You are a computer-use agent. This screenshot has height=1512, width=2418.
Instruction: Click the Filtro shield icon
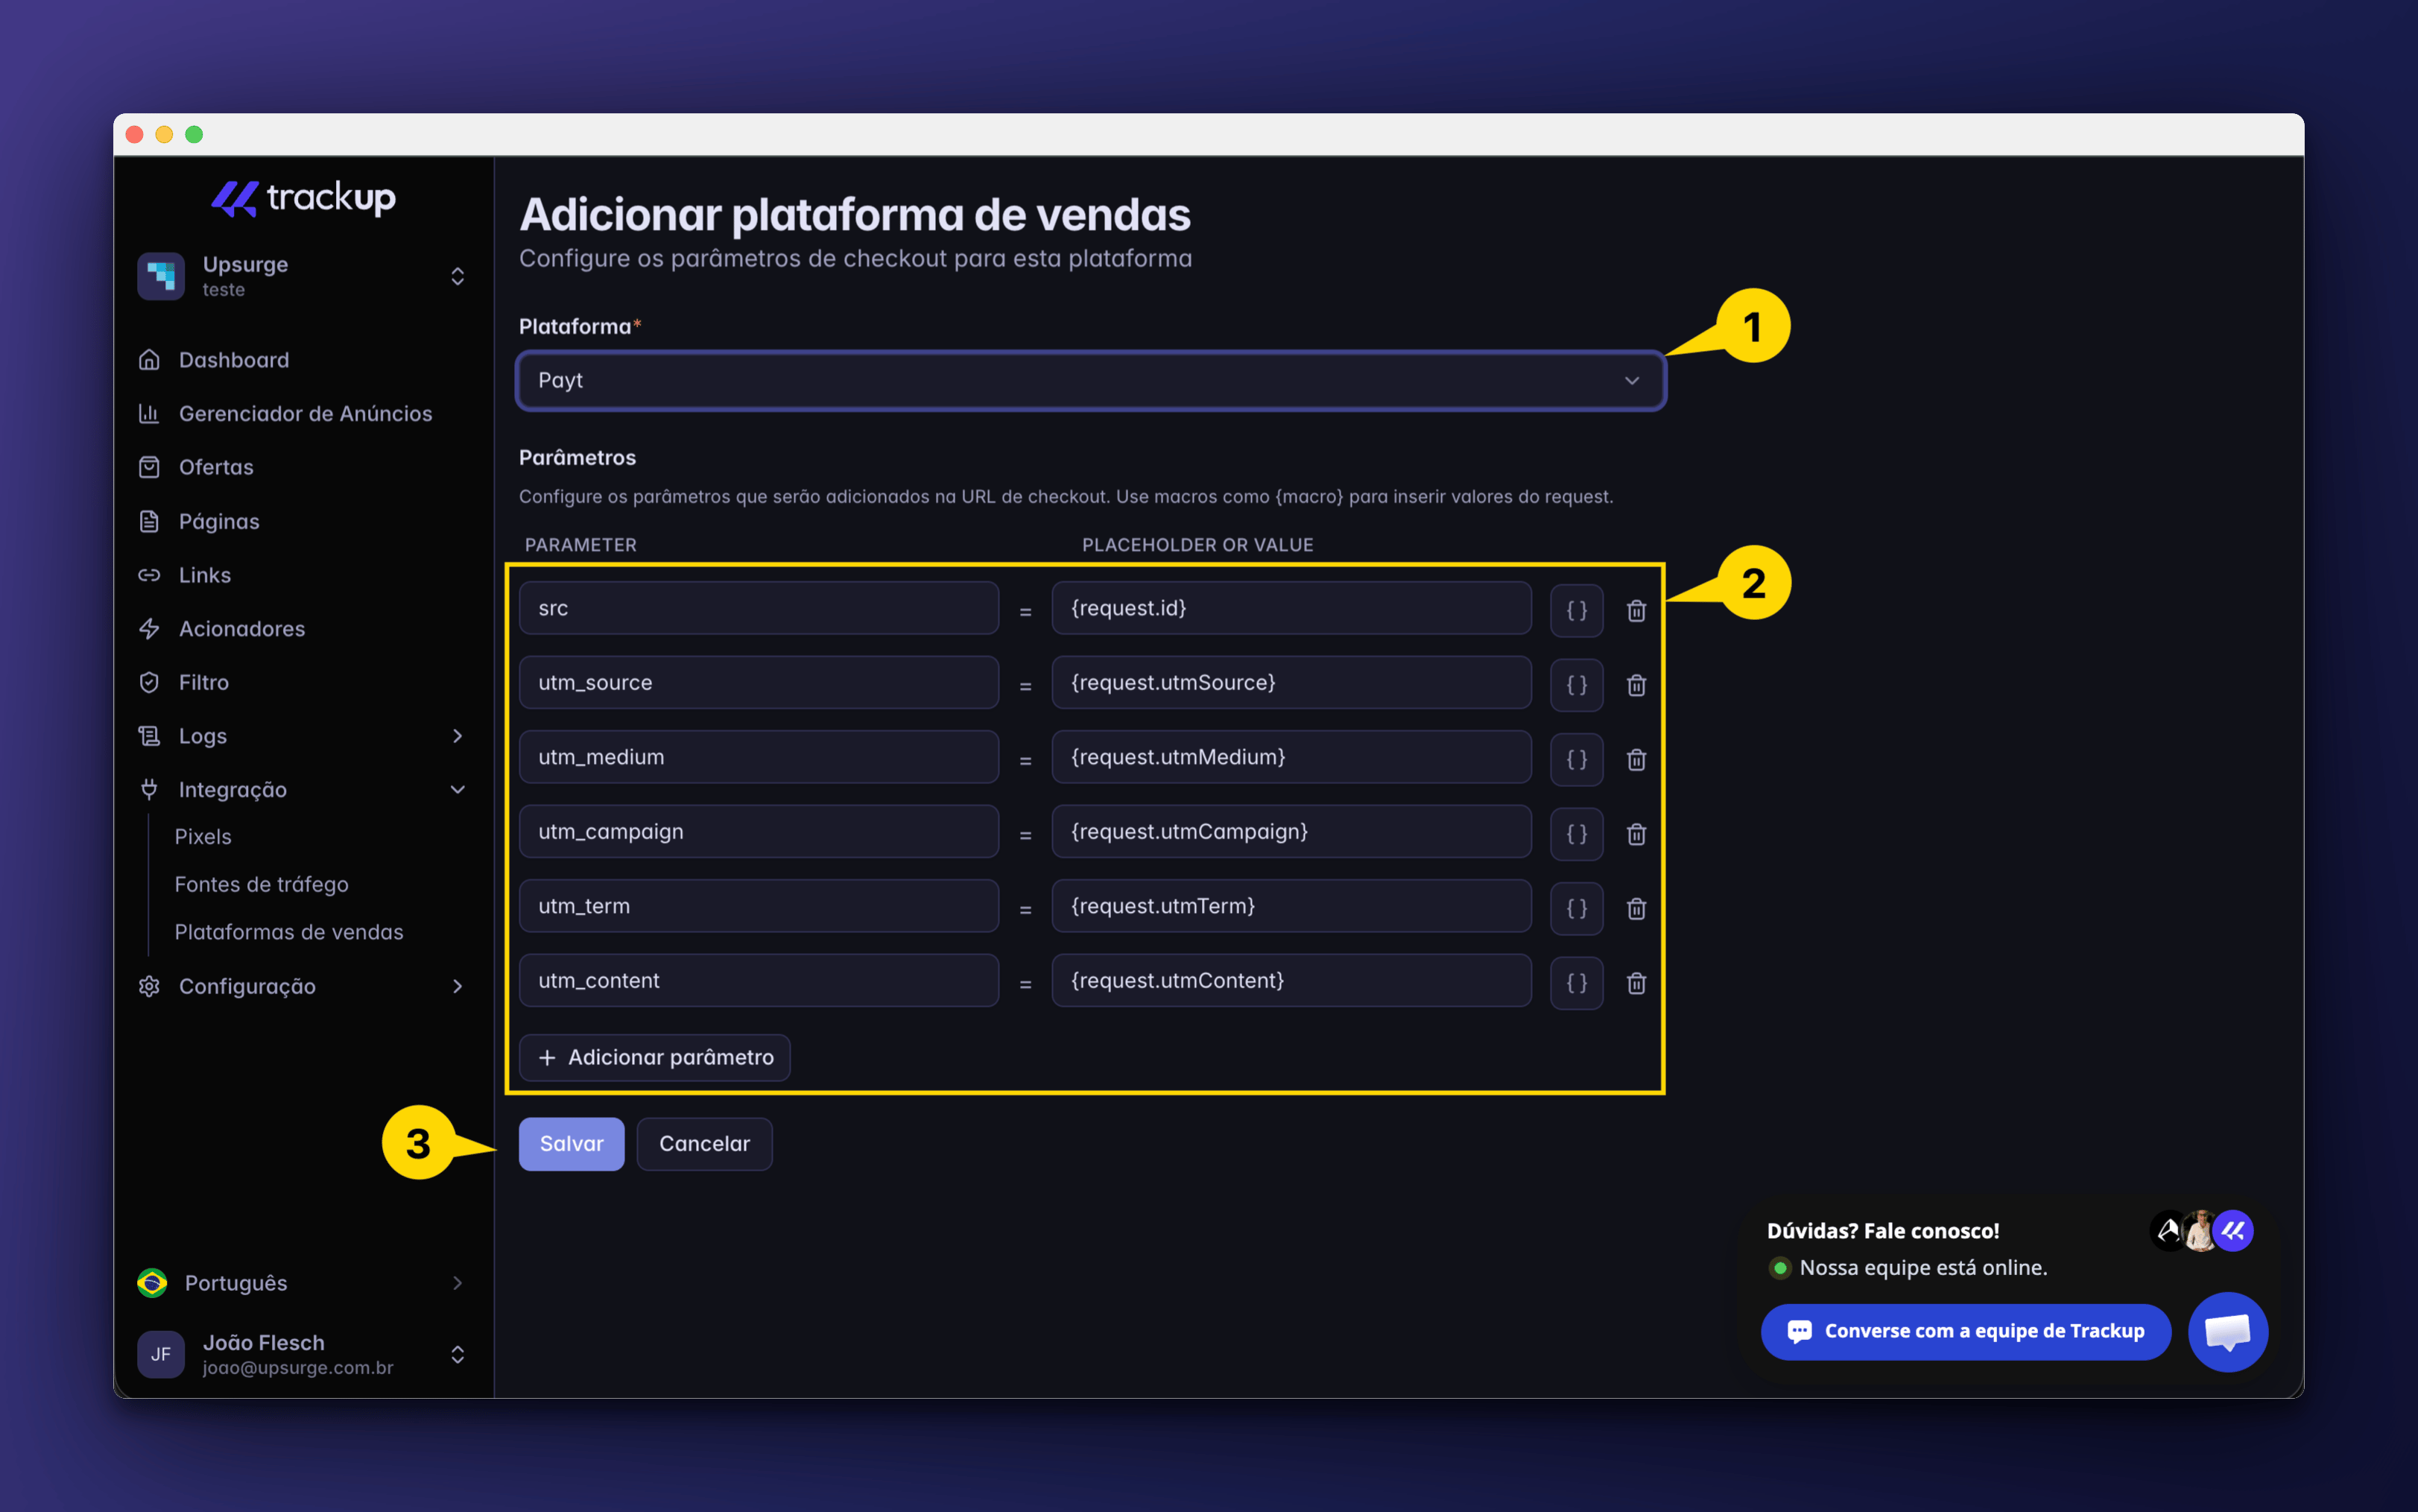(149, 682)
